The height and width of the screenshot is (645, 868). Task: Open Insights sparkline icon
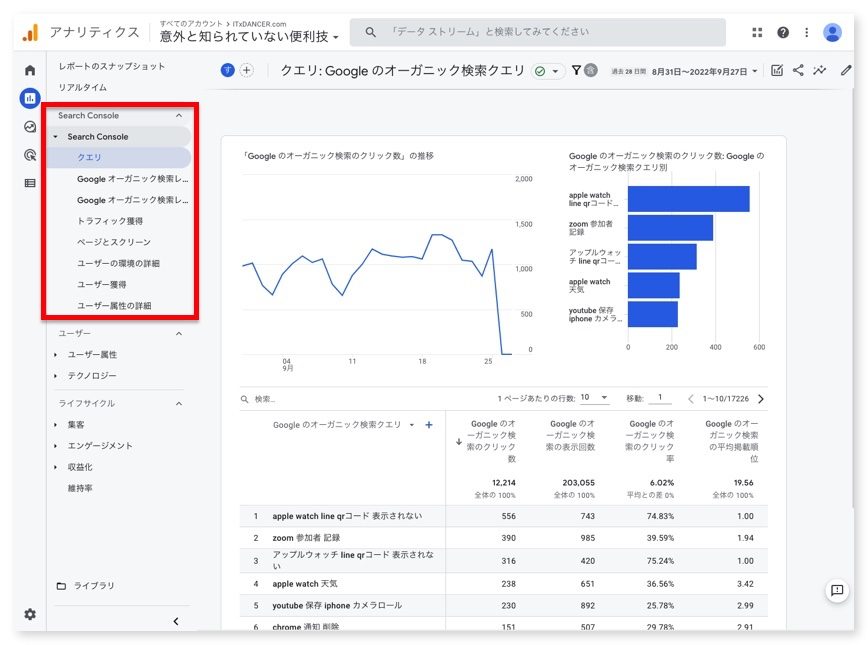click(821, 71)
